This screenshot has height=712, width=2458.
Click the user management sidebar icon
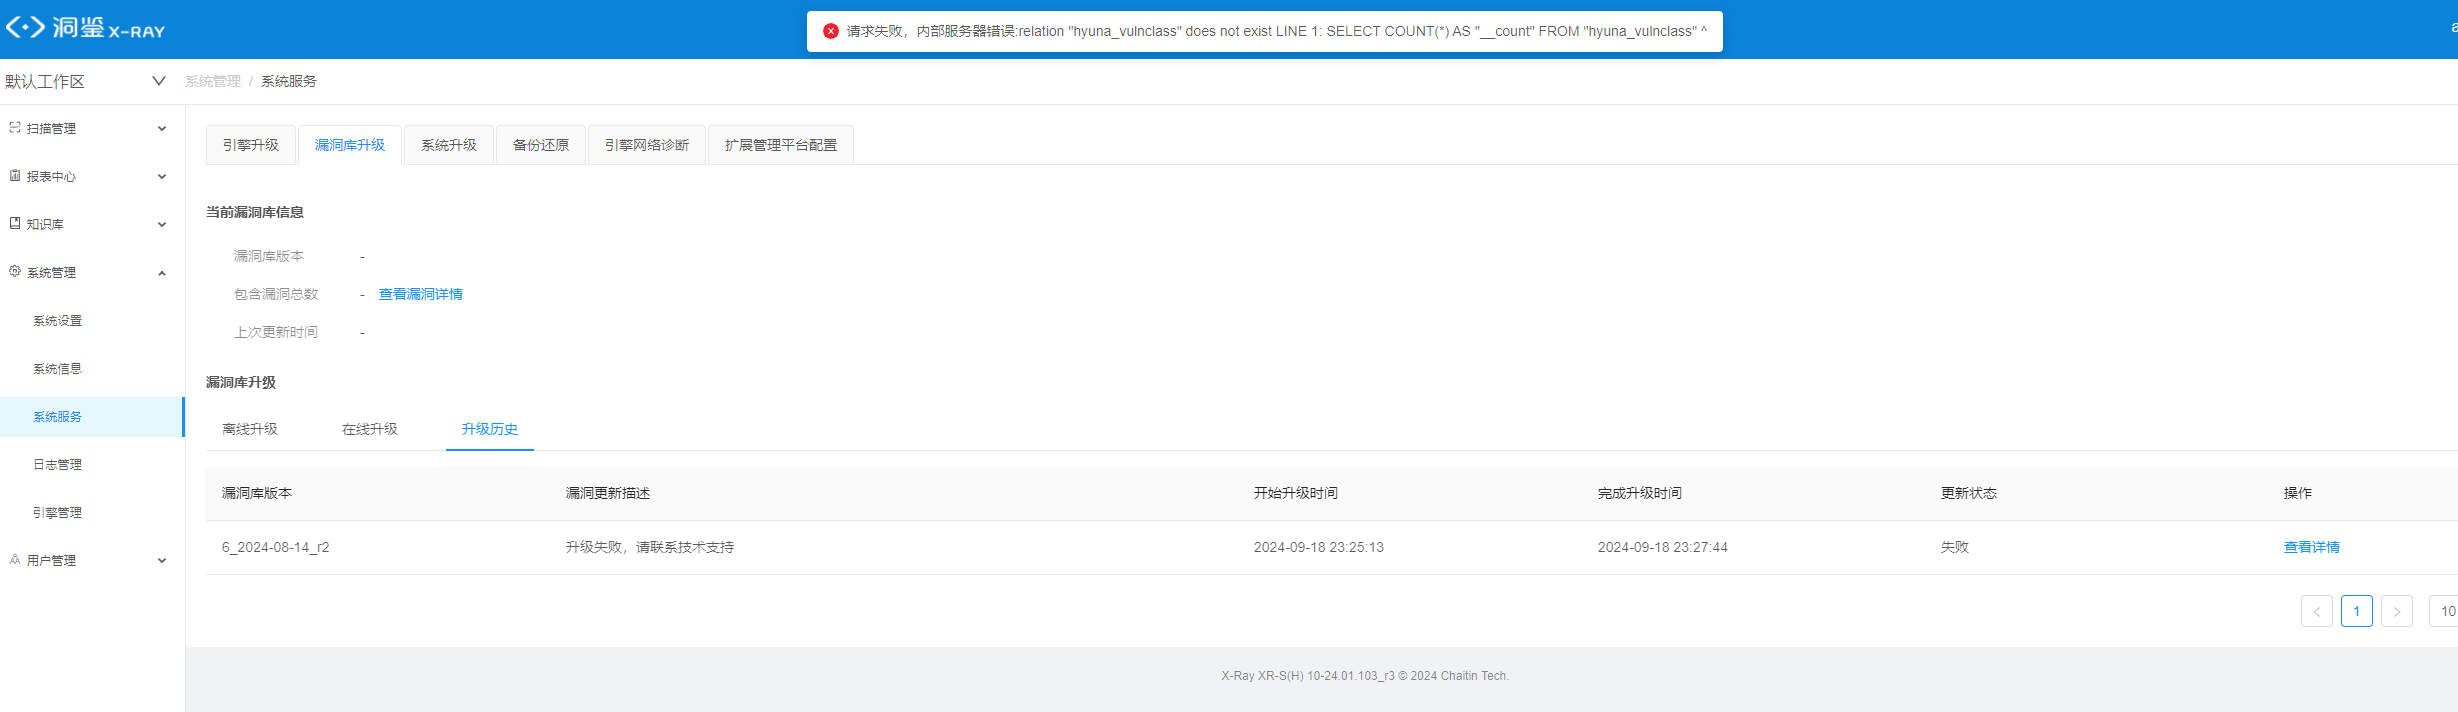[15, 560]
